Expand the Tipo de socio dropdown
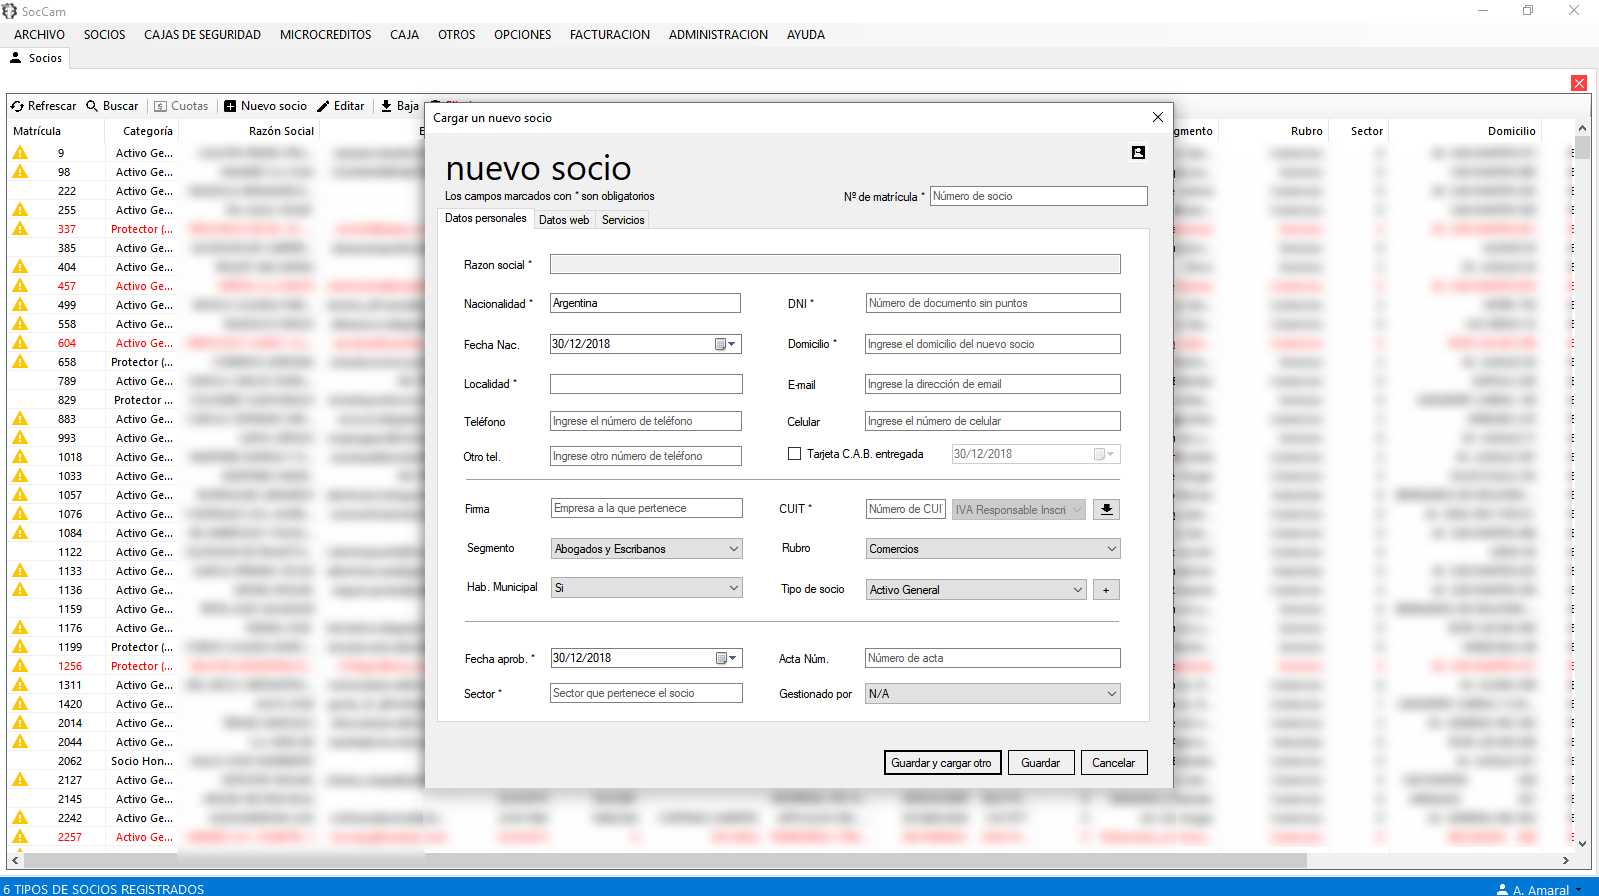 (x=1077, y=590)
